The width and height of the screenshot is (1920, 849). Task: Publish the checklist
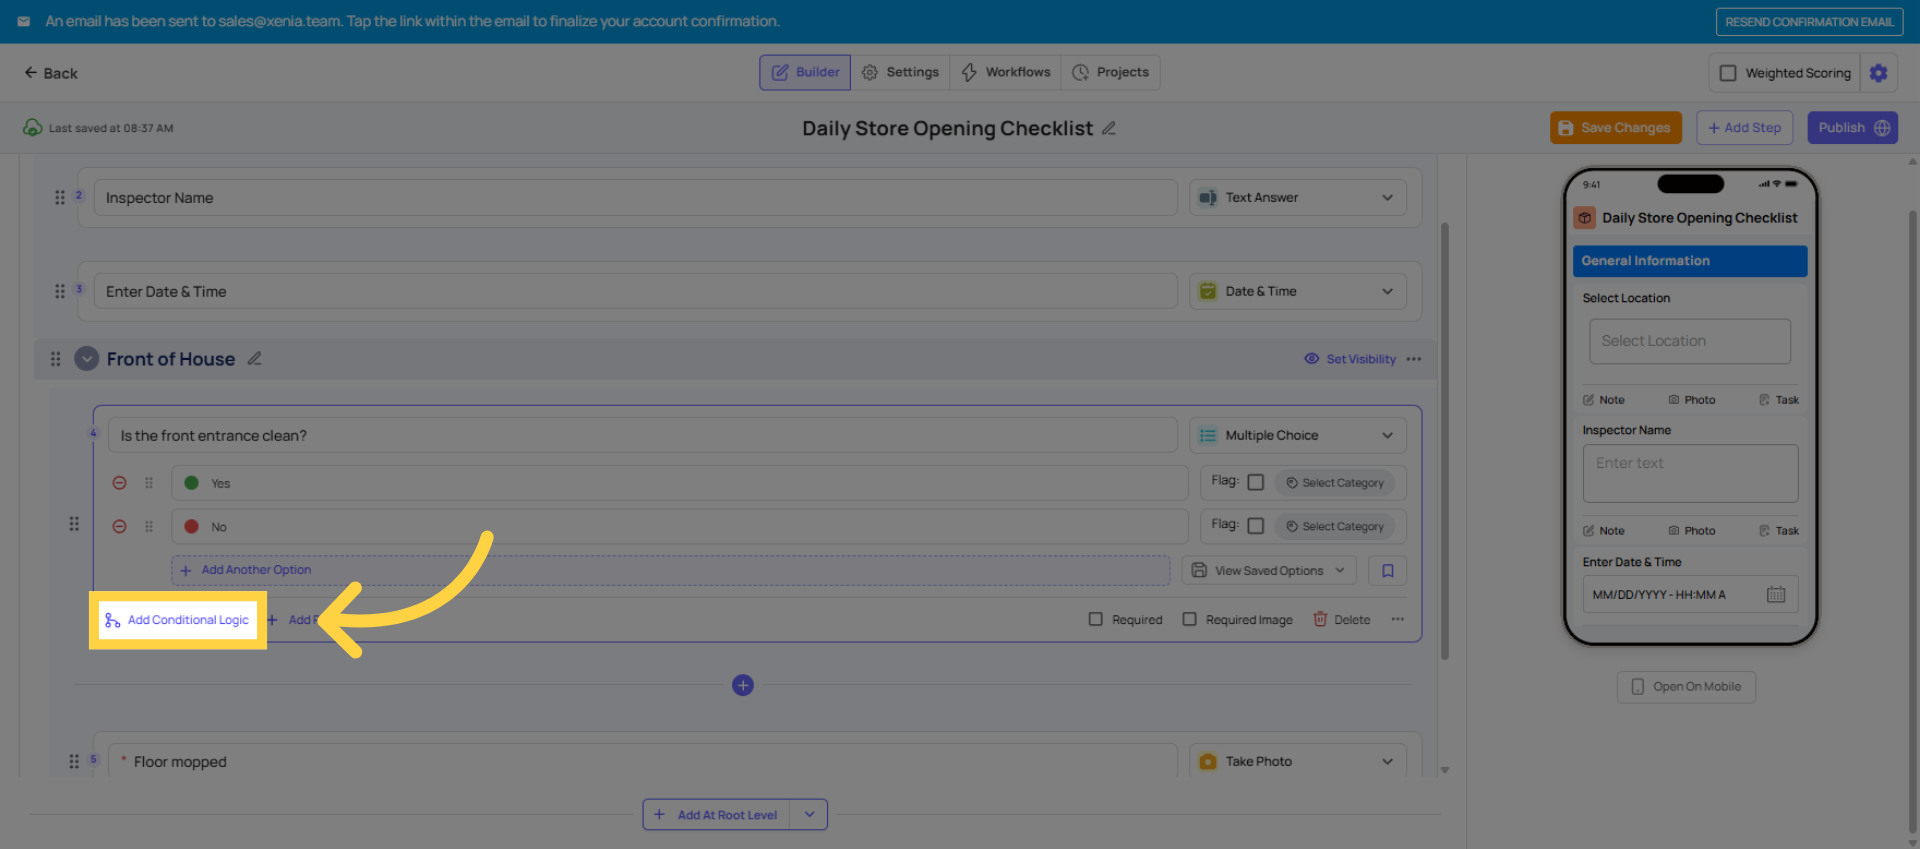[x=1852, y=128]
